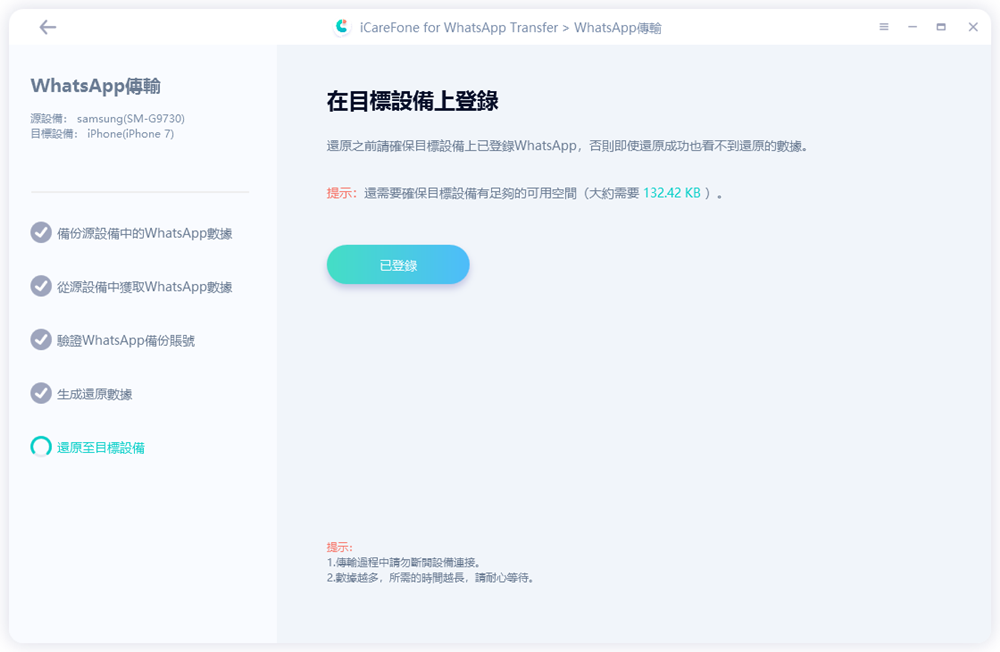Select the 生成還原數據 step label
Viewport: 1000px width, 652px height.
pyautogui.click(x=95, y=394)
